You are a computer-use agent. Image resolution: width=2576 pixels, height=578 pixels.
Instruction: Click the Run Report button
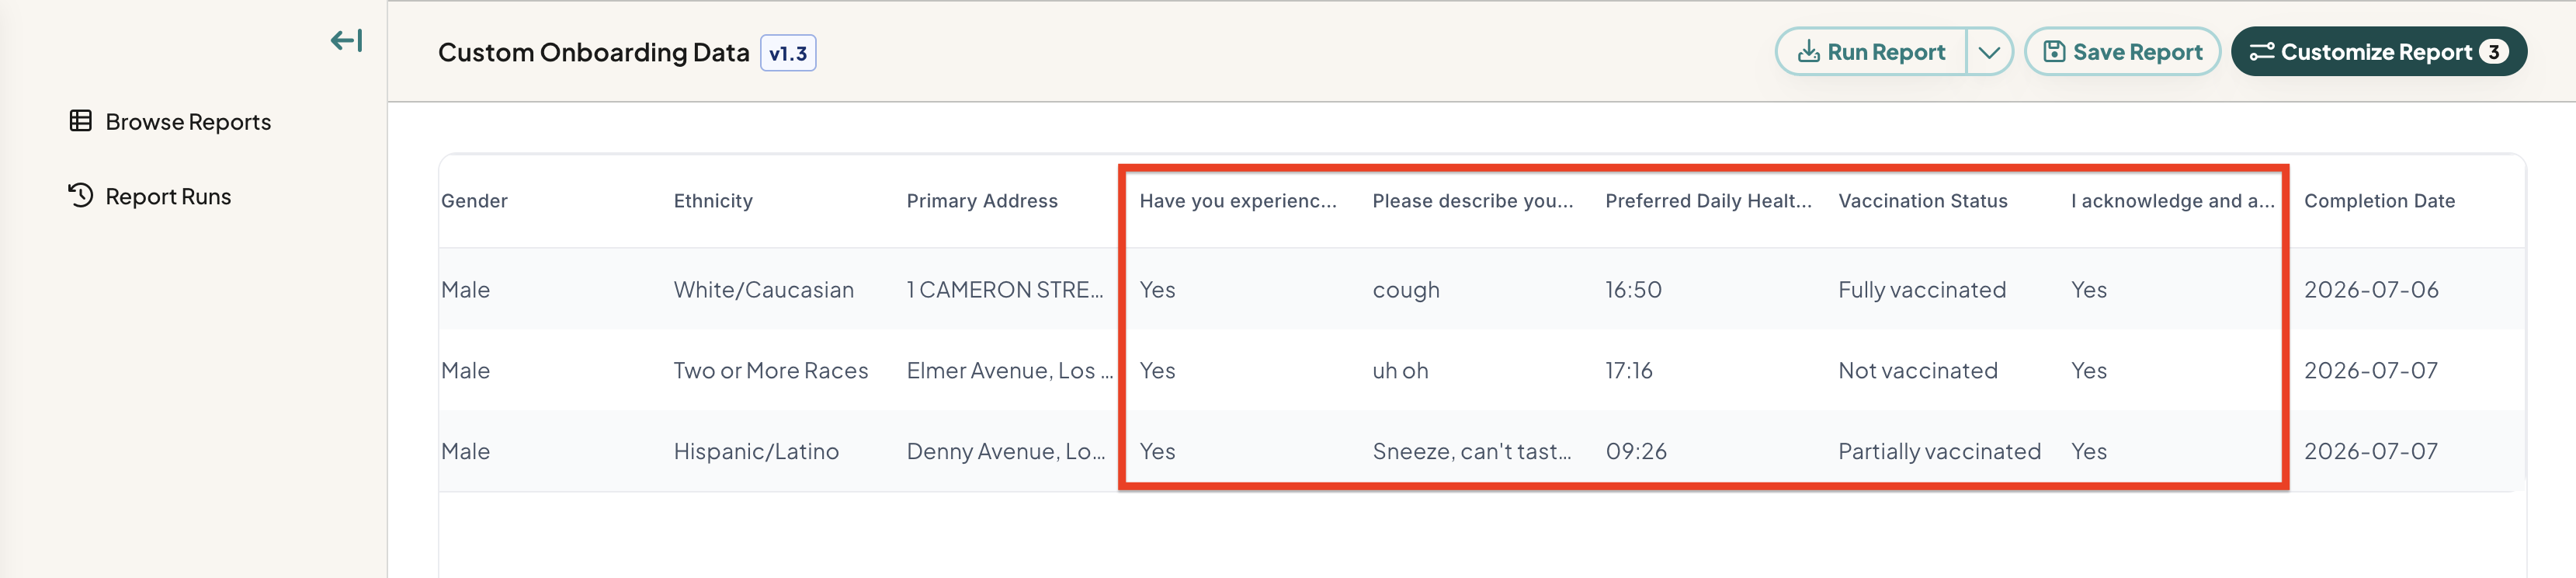1871,52
